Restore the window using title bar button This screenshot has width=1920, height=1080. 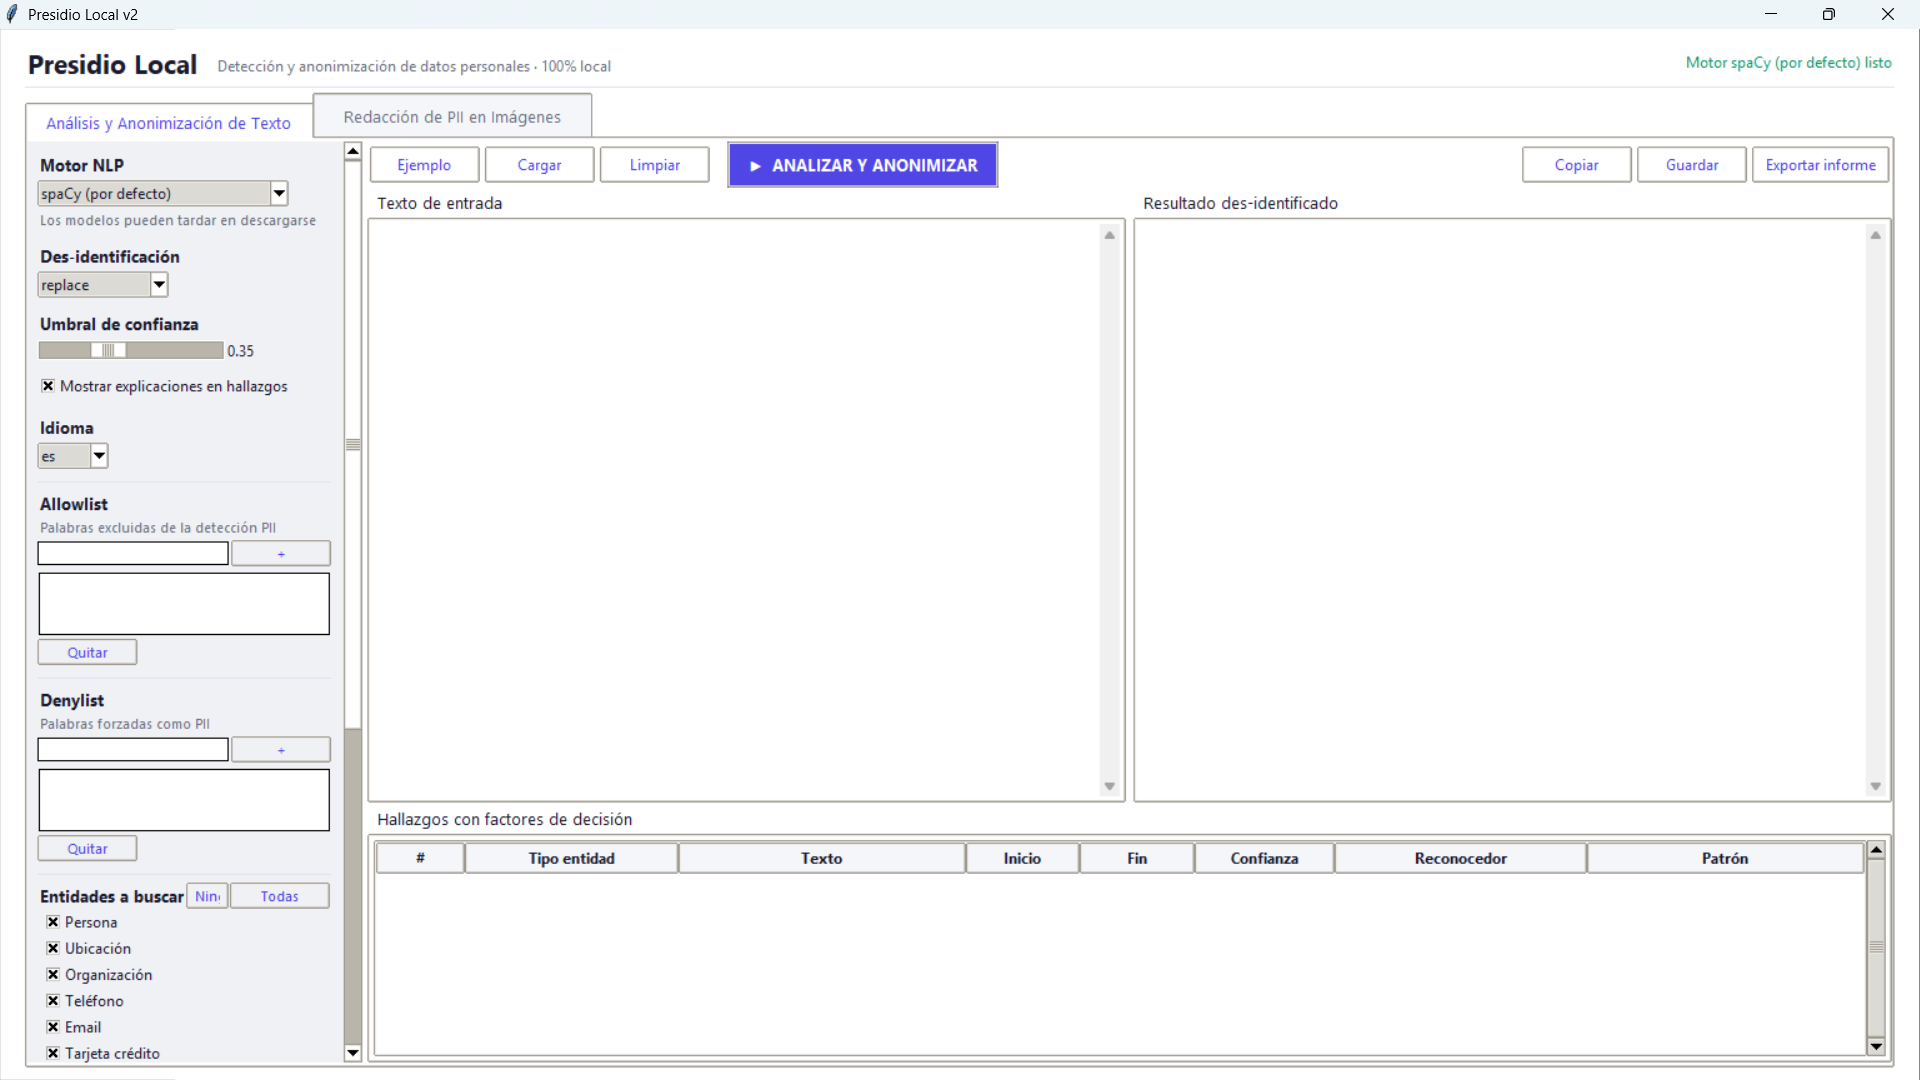point(1829,14)
